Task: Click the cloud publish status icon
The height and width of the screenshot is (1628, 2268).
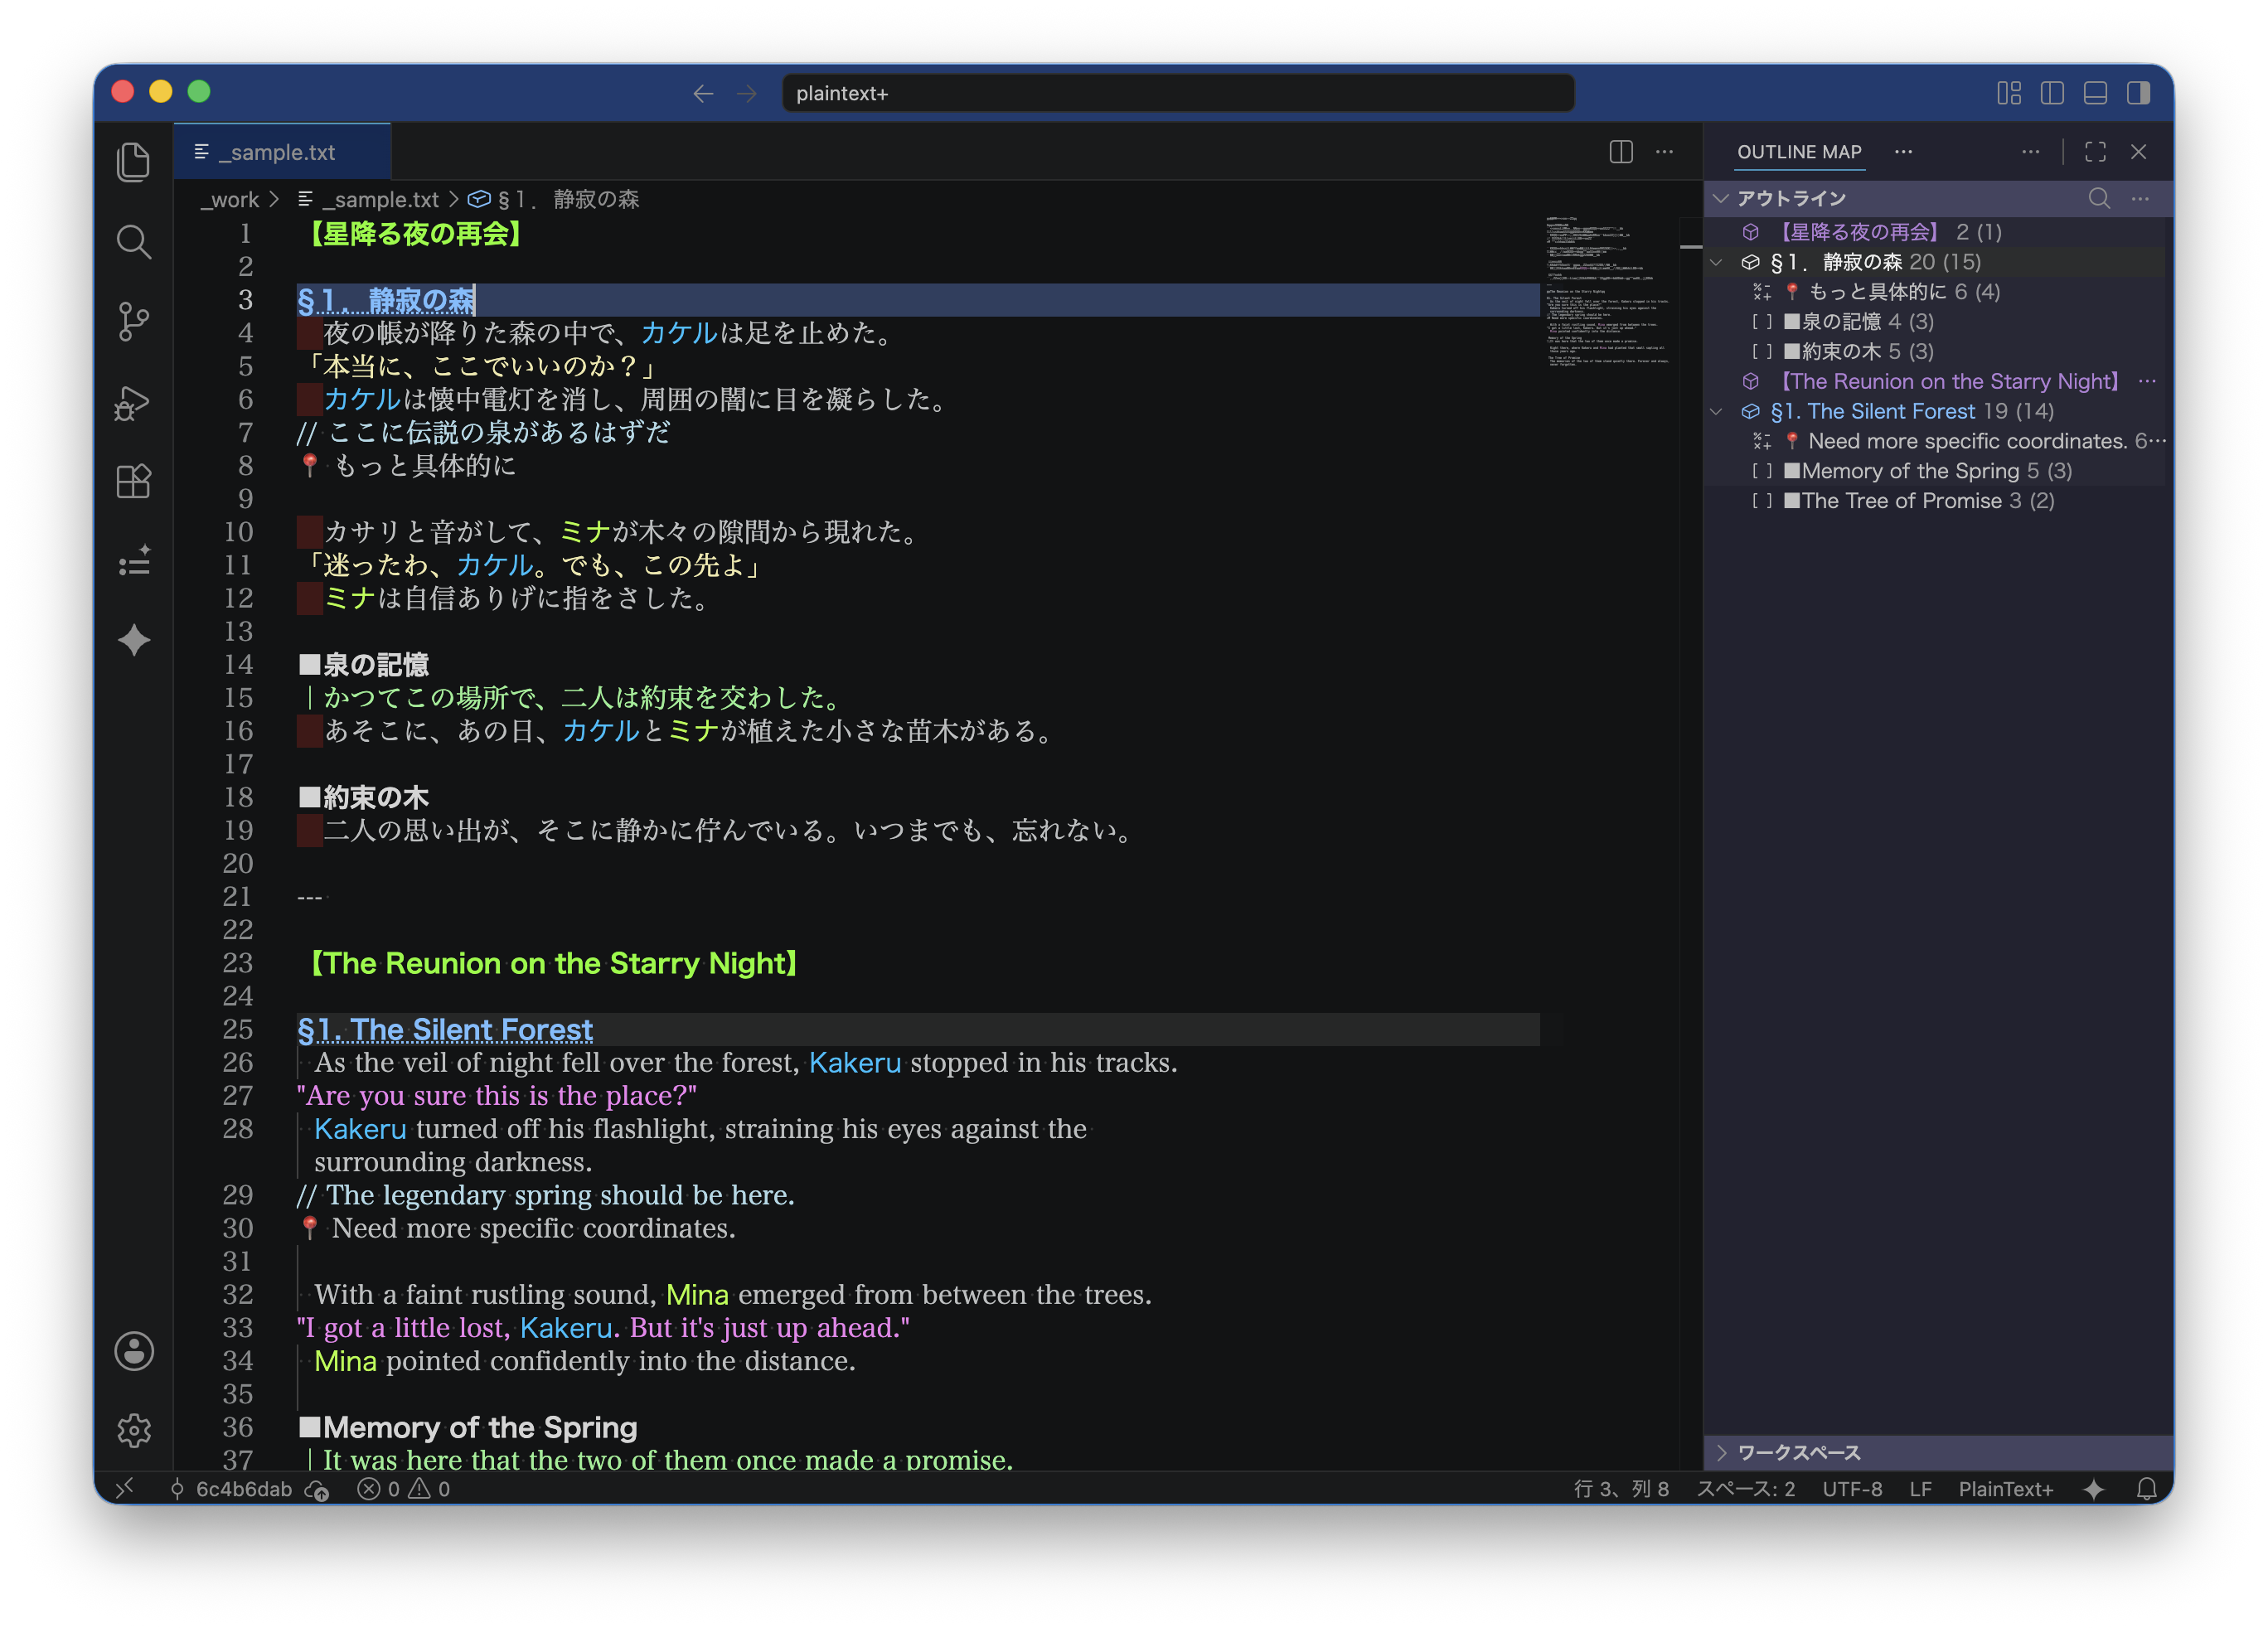Action: click(x=317, y=1489)
